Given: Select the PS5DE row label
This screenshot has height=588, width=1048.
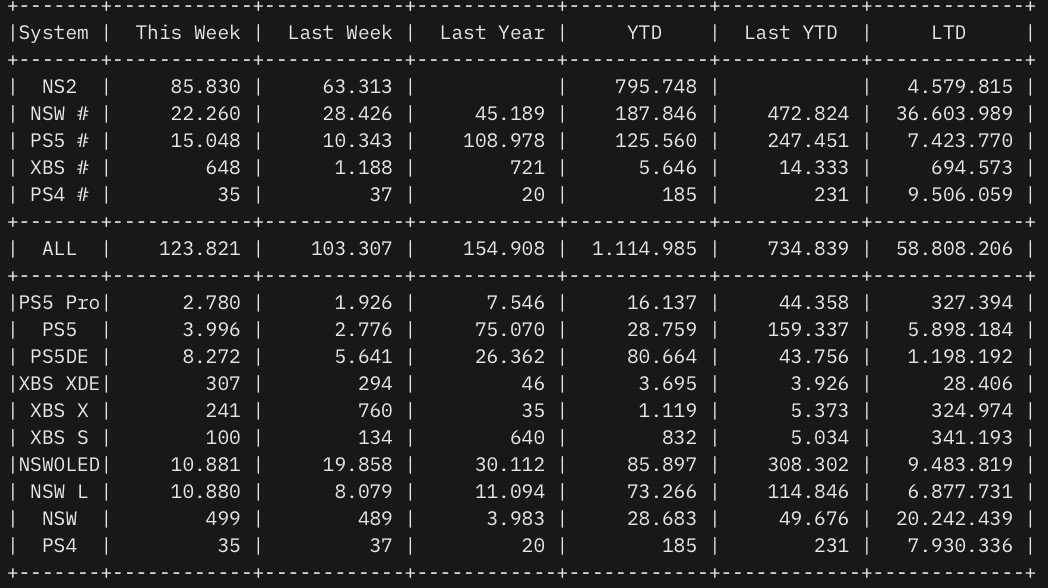Looking at the screenshot, I should 59,356.
